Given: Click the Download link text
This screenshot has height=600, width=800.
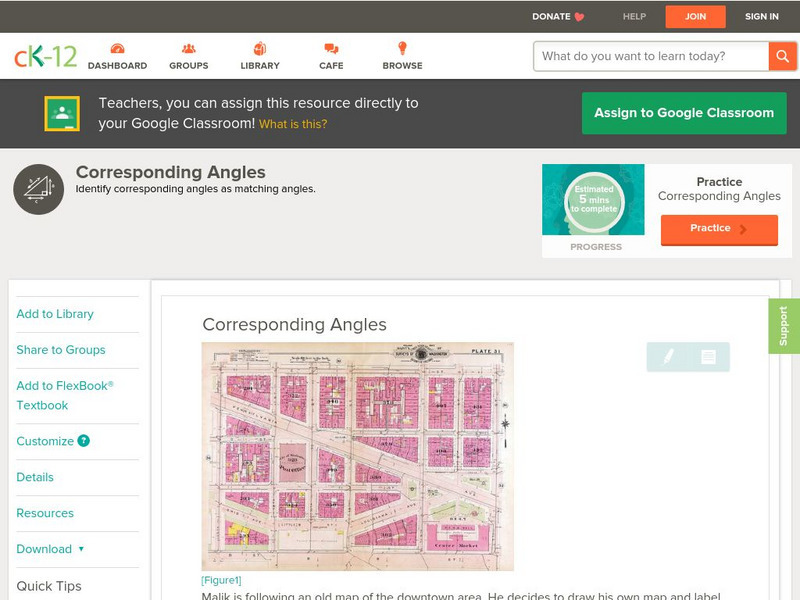Looking at the screenshot, I should coord(44,549).
